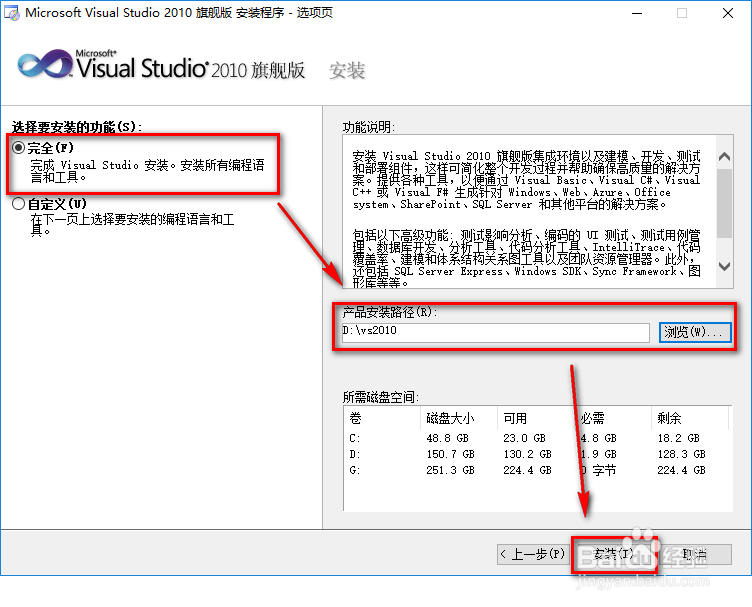Go back with 上一步(P) button
Screen dimensions: 752x607
coord(533,554)
